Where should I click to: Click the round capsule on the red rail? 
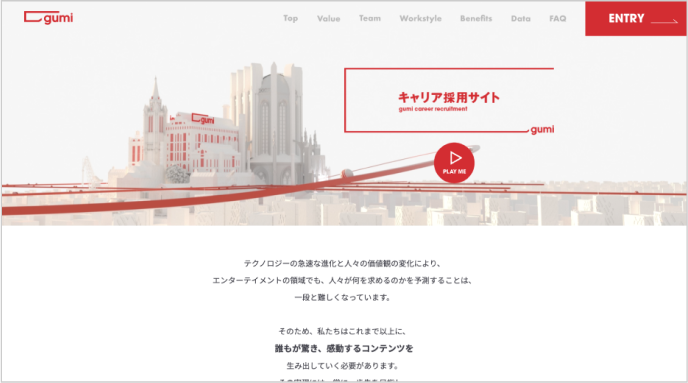click(347, 173)
